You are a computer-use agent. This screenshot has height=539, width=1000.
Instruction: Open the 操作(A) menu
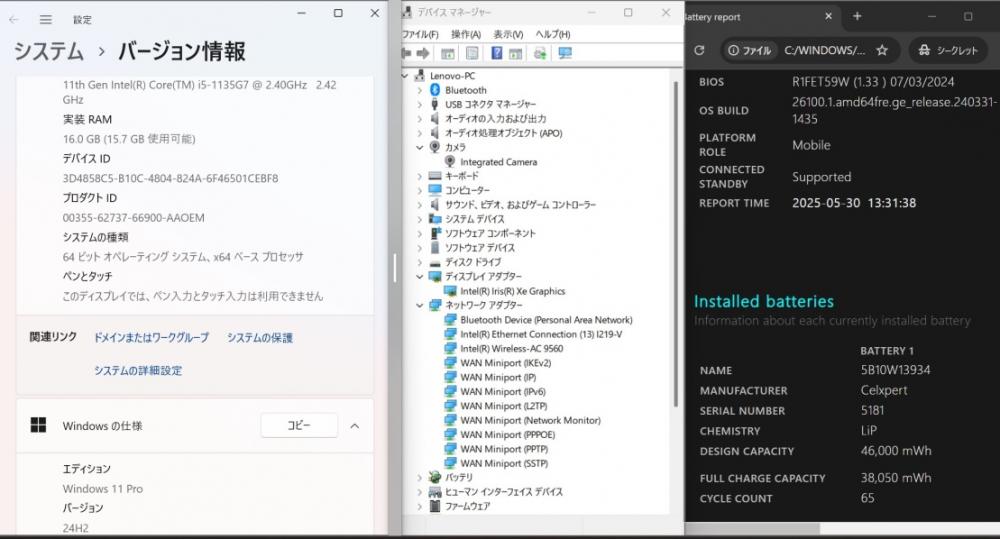(466, 34)
